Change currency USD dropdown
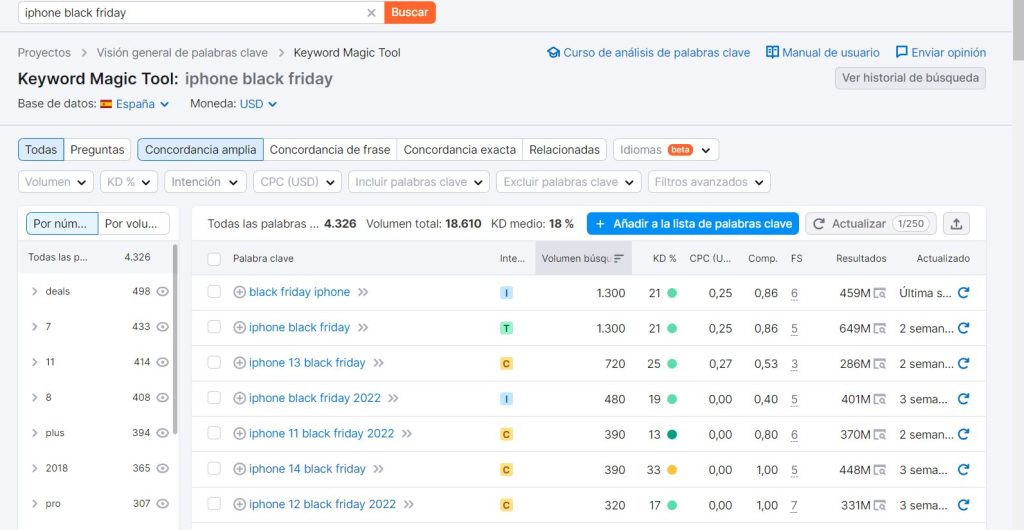 click(x=258, y=104)
